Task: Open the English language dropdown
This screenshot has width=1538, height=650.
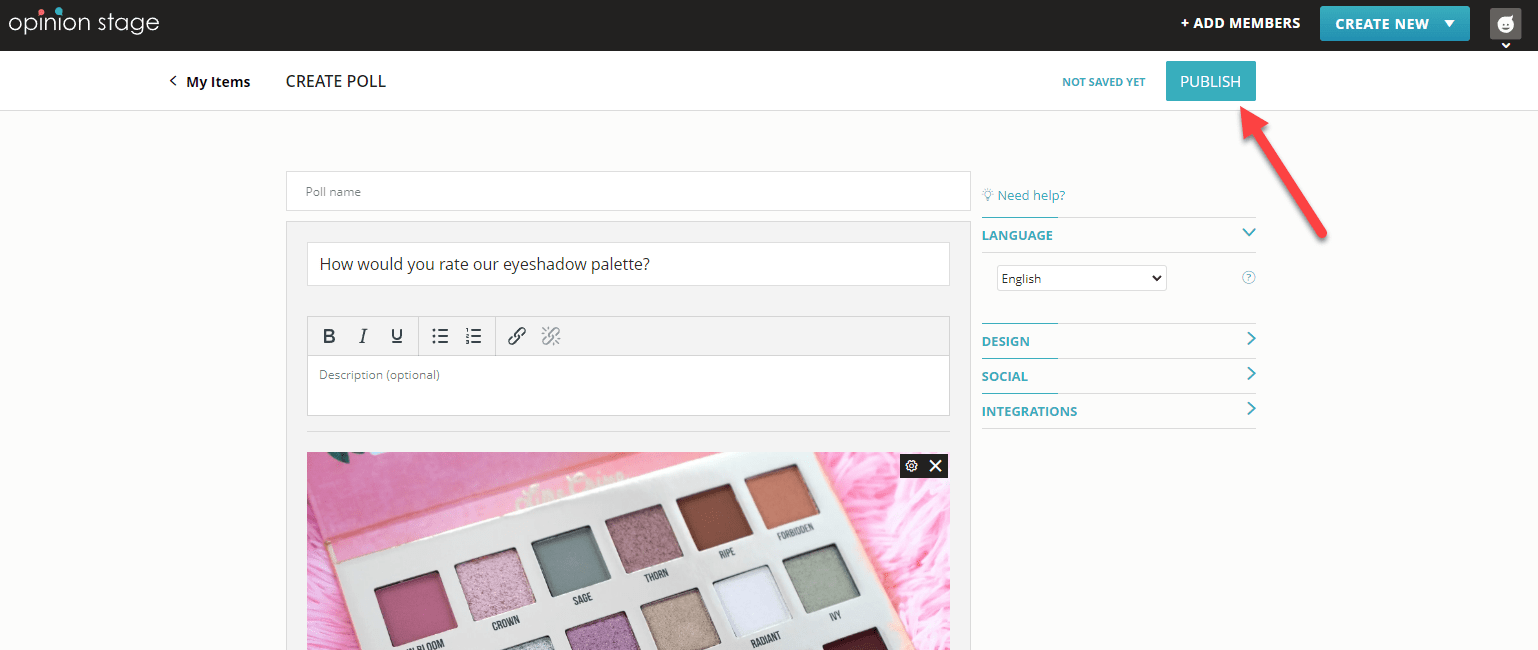Action: point(1081,278)
